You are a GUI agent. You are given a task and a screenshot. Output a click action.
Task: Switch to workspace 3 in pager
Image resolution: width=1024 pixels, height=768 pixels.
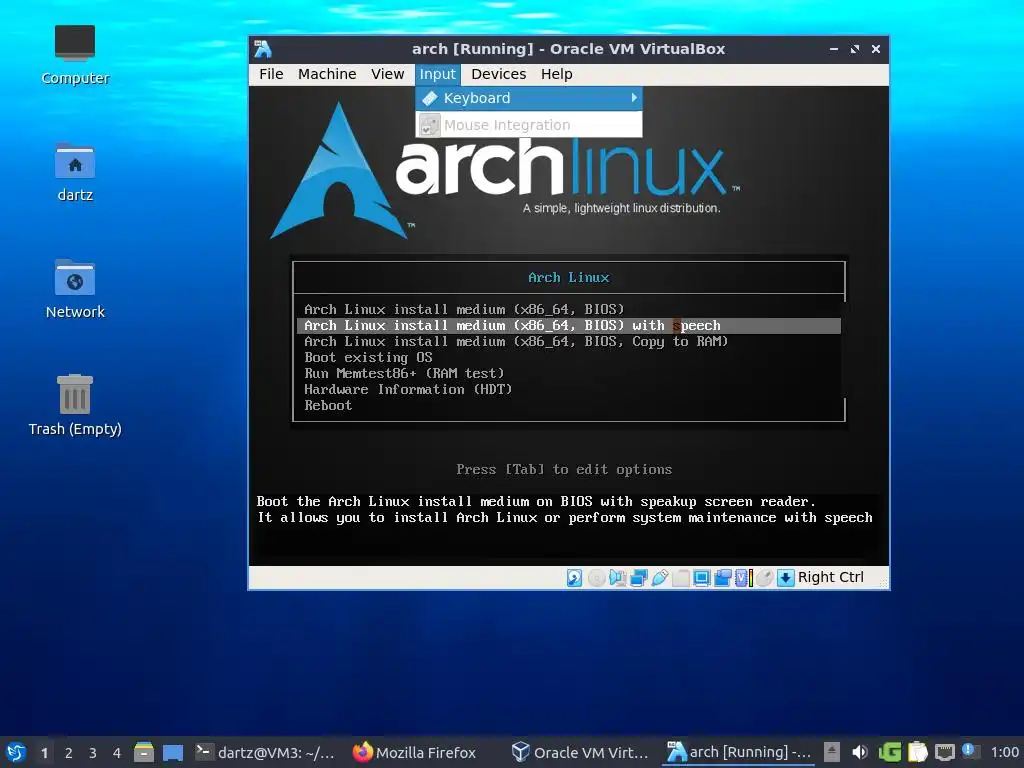tap(93, 752)
